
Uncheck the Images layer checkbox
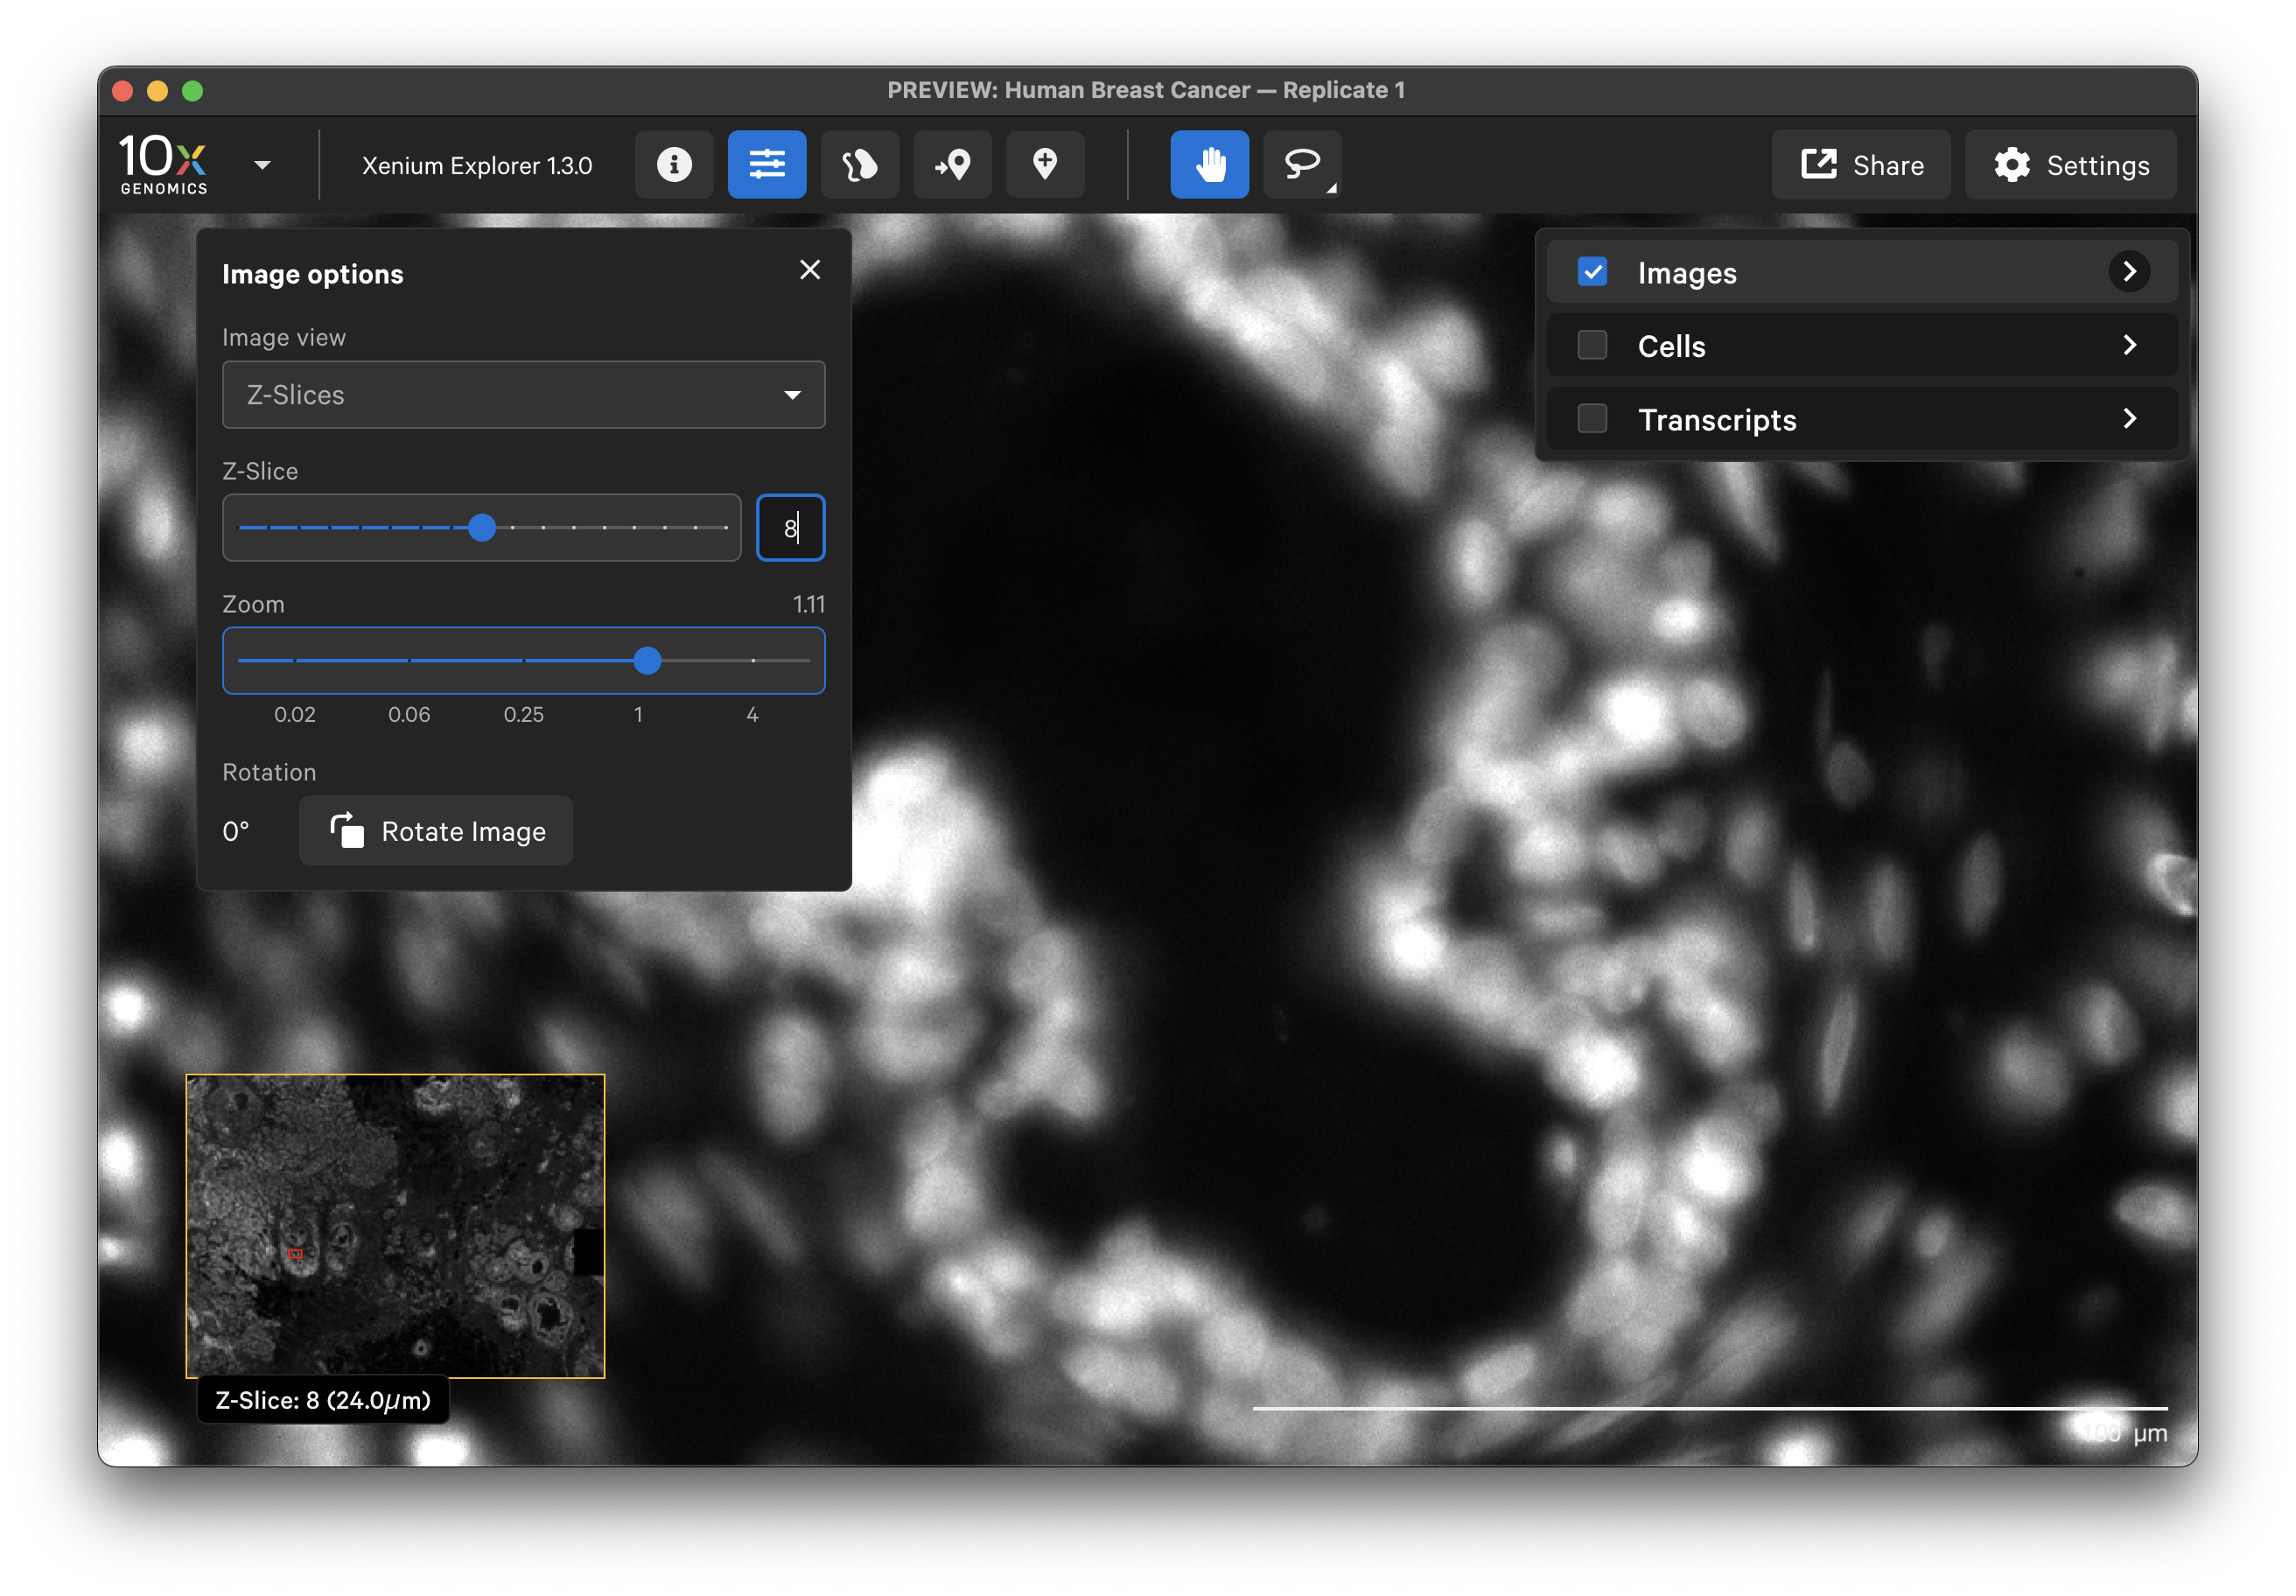click(x=1592, y=271)
